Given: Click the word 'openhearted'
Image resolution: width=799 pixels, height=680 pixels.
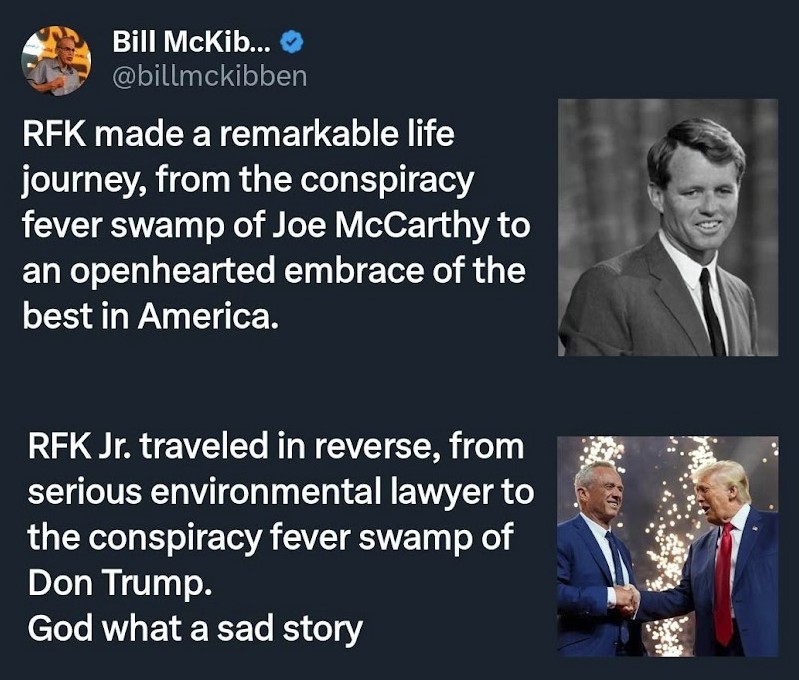Looking at the screenshot, I should click(x=173, y=271).
